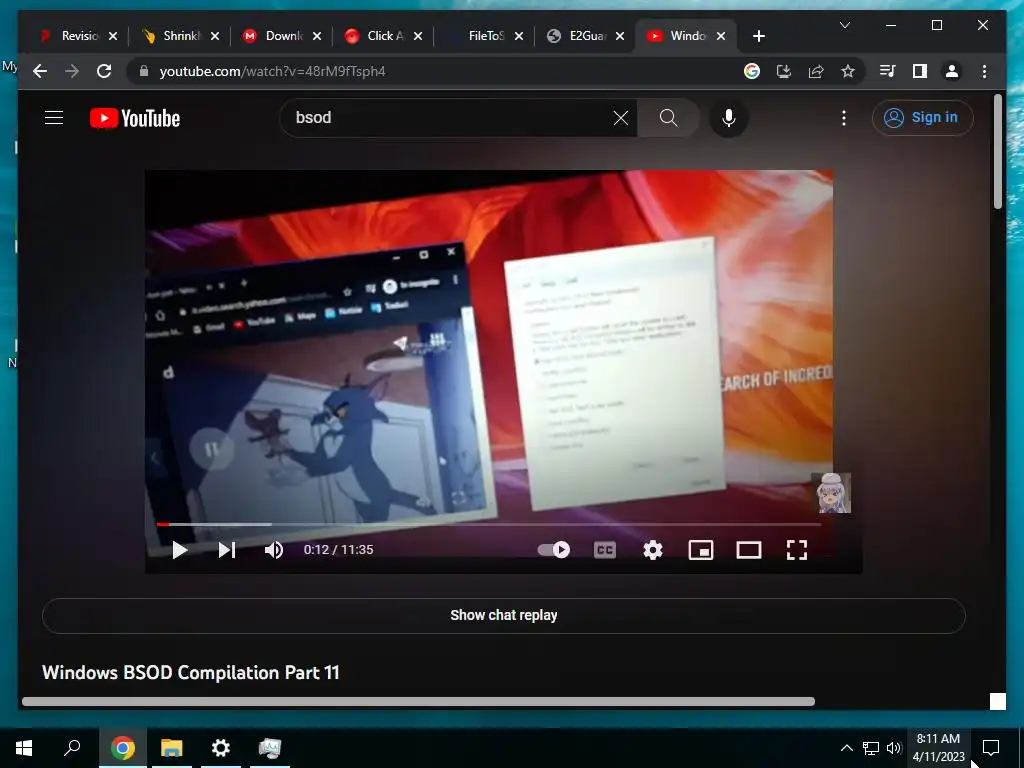The width and height of the screenshot is (1024, 768).
Task: Switch to miniplayer mode
Action: tap(701, 550)
